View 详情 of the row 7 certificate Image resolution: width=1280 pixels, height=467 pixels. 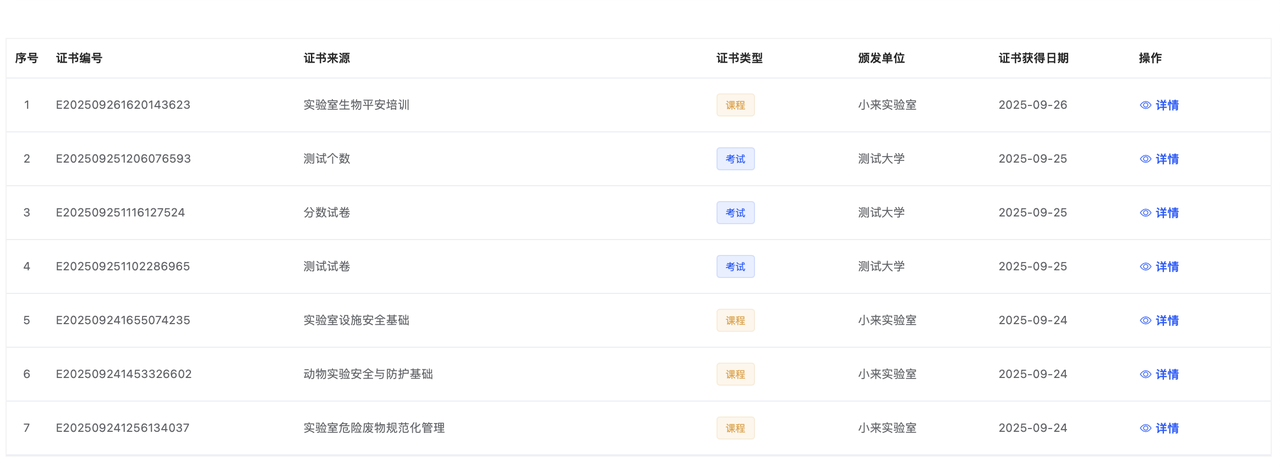click(x=1167, y=428)
